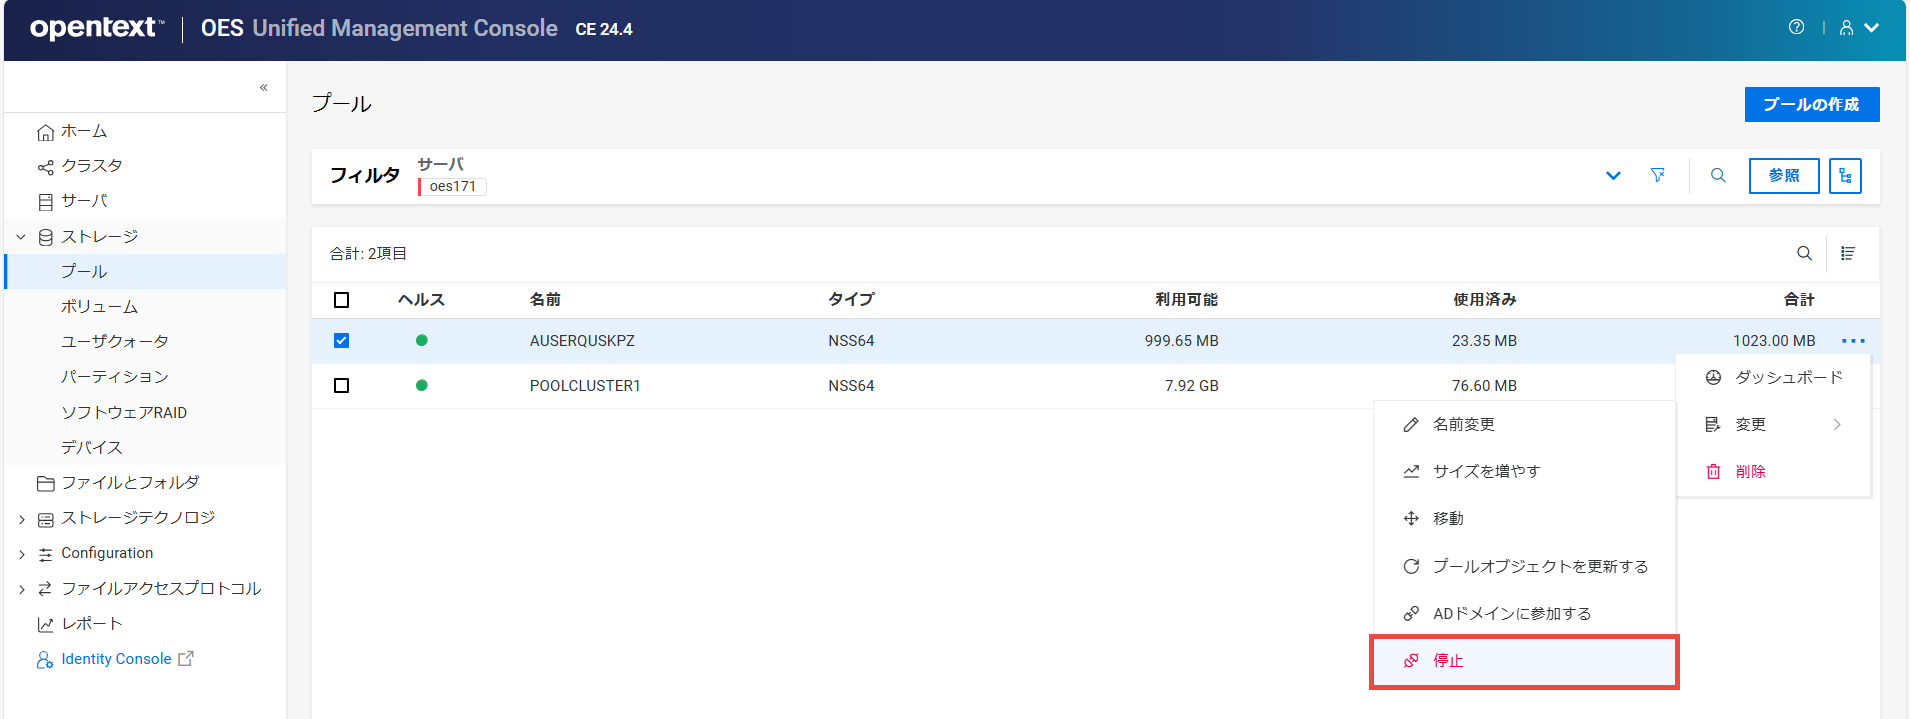Toggle the select-all header checkbox

click(x=342, y=300)
